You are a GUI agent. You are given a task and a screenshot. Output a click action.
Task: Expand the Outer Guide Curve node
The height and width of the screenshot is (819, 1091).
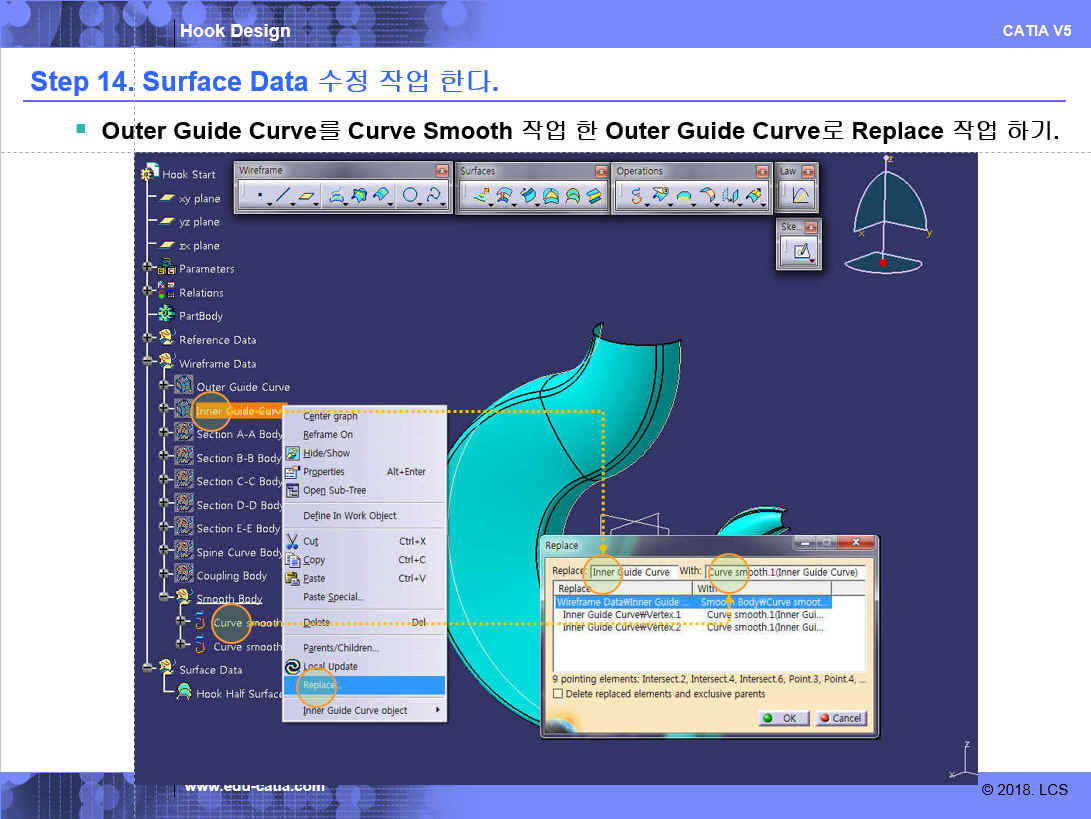point(165,386)
